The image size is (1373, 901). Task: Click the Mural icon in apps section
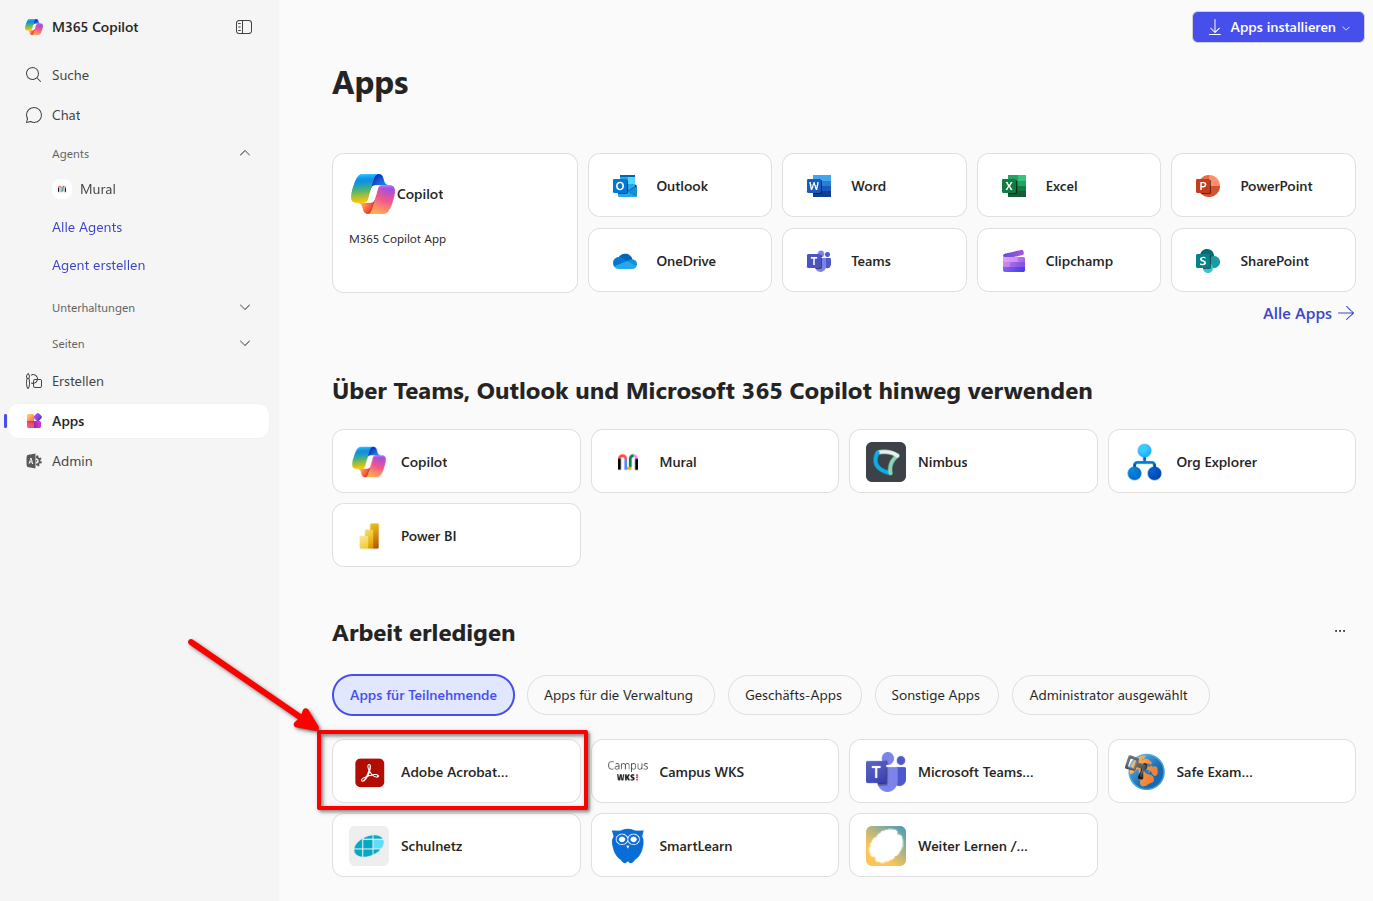click(x=628, y=462)
